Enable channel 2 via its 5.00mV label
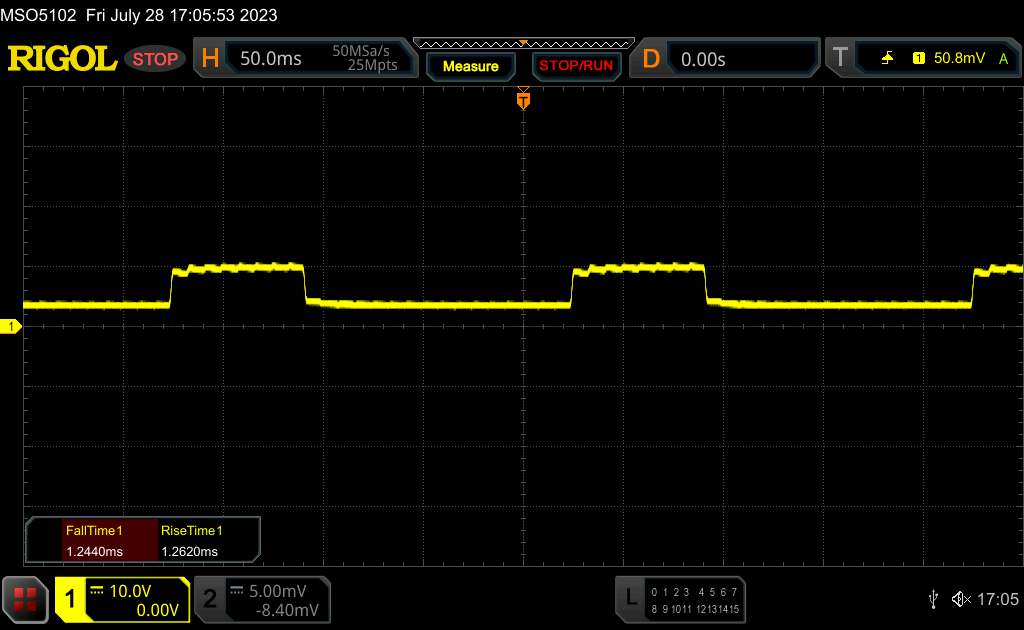1024x630 pixels. tap(263, 599)
